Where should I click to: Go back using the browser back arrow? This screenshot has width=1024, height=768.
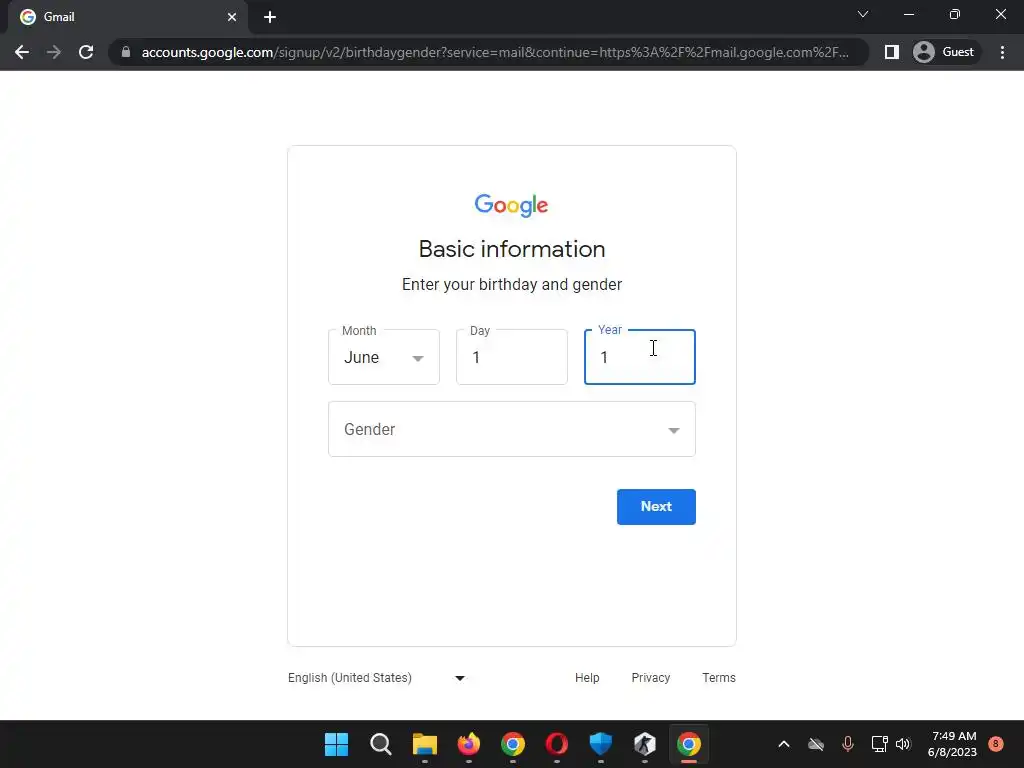22,52
